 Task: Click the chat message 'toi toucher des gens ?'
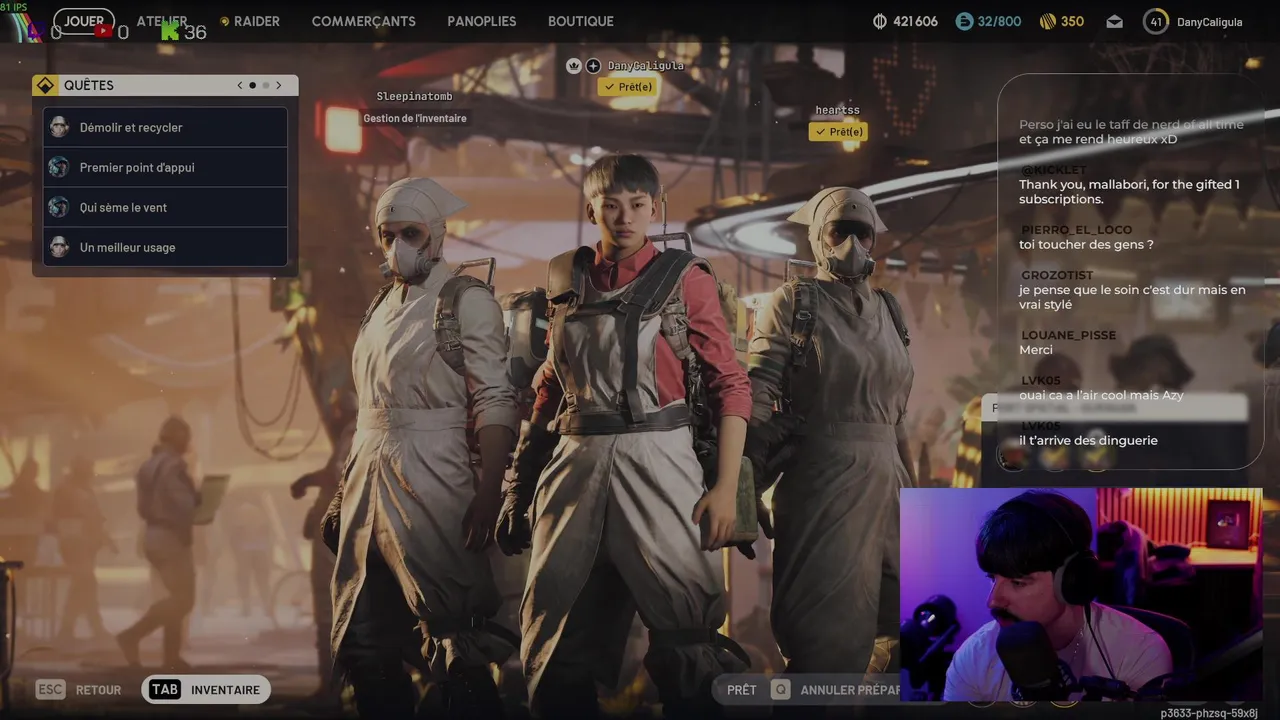tap(1086, 245)
